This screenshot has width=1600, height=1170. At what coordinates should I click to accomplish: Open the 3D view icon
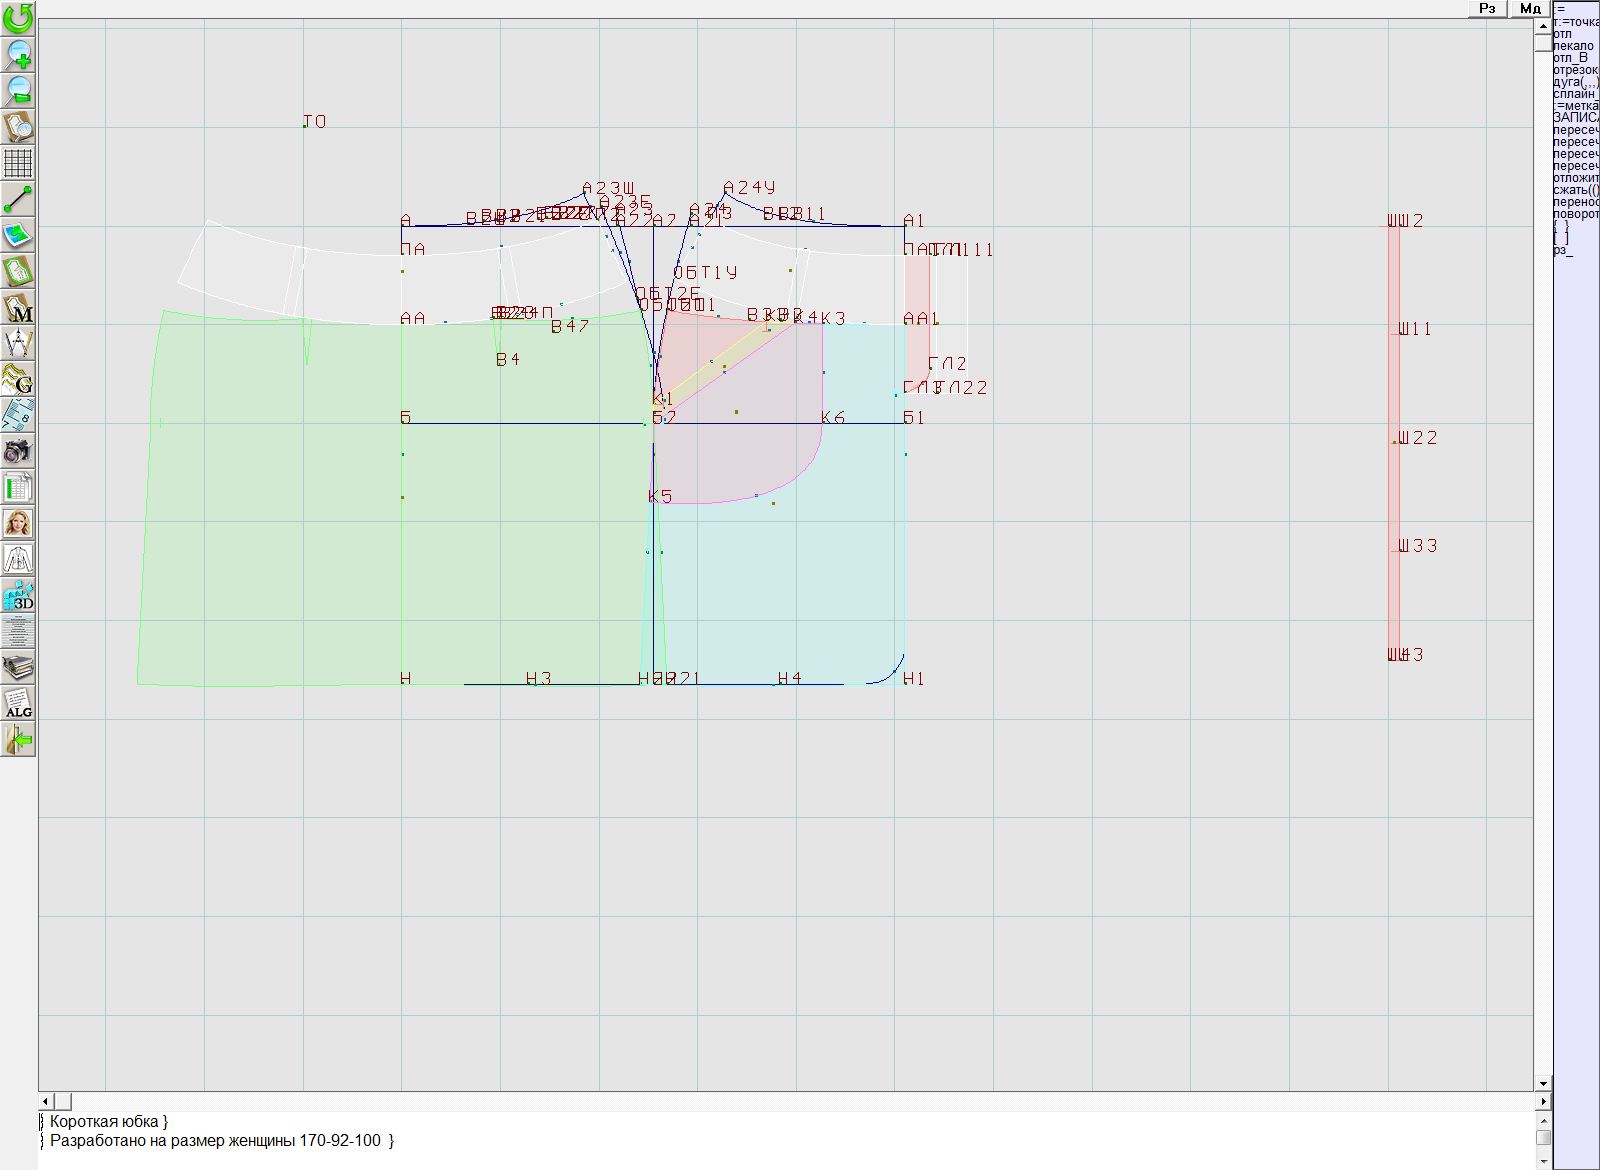tap(18, 595)
